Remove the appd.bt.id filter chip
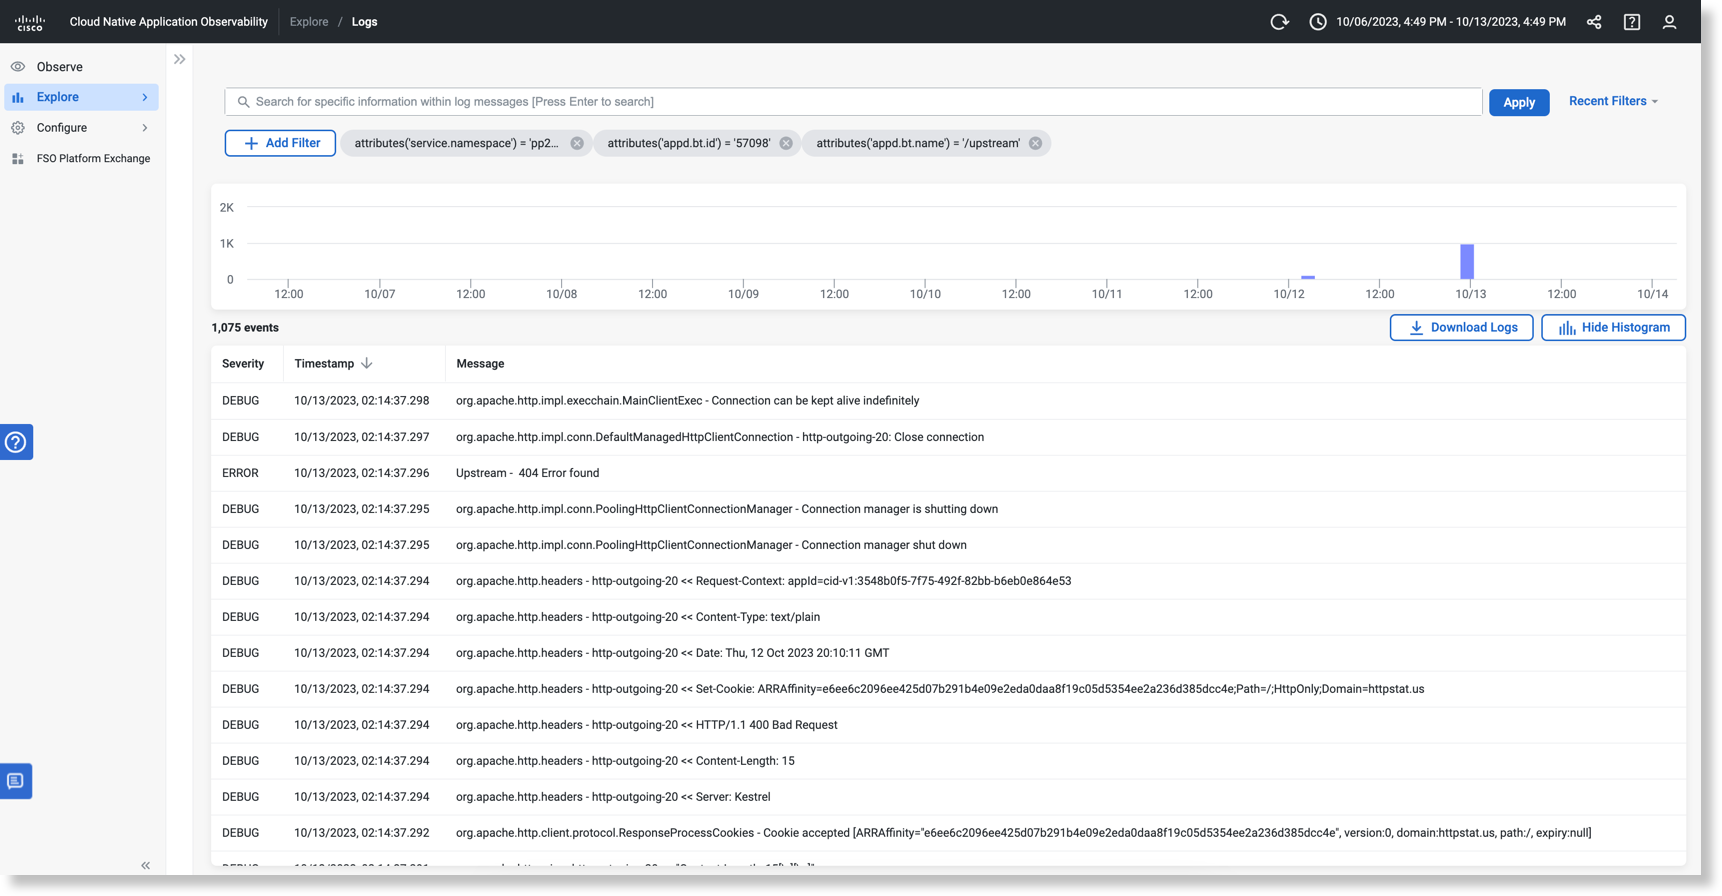The width and height of the screenshot is (1722, 896). [786, 143]
